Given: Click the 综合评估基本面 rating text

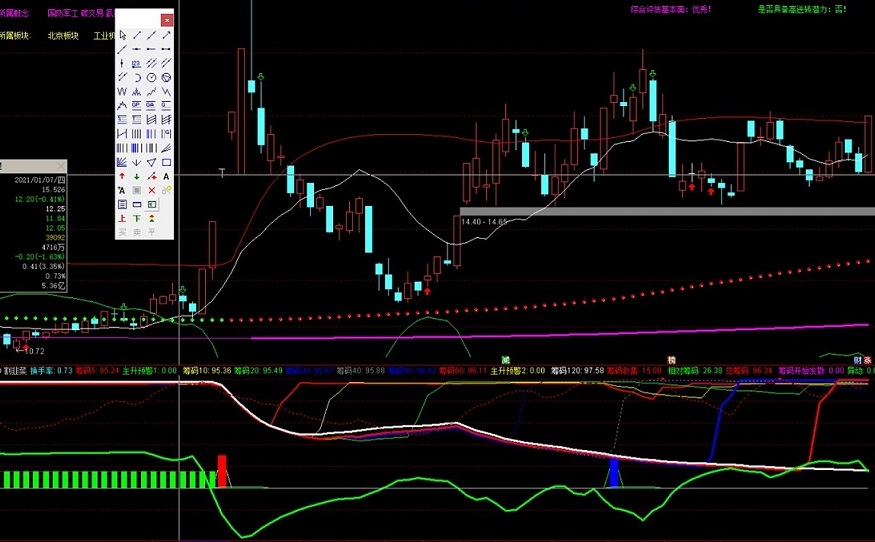Looking at the screenshot, I should pyautogui.click(x=671, y=9).
